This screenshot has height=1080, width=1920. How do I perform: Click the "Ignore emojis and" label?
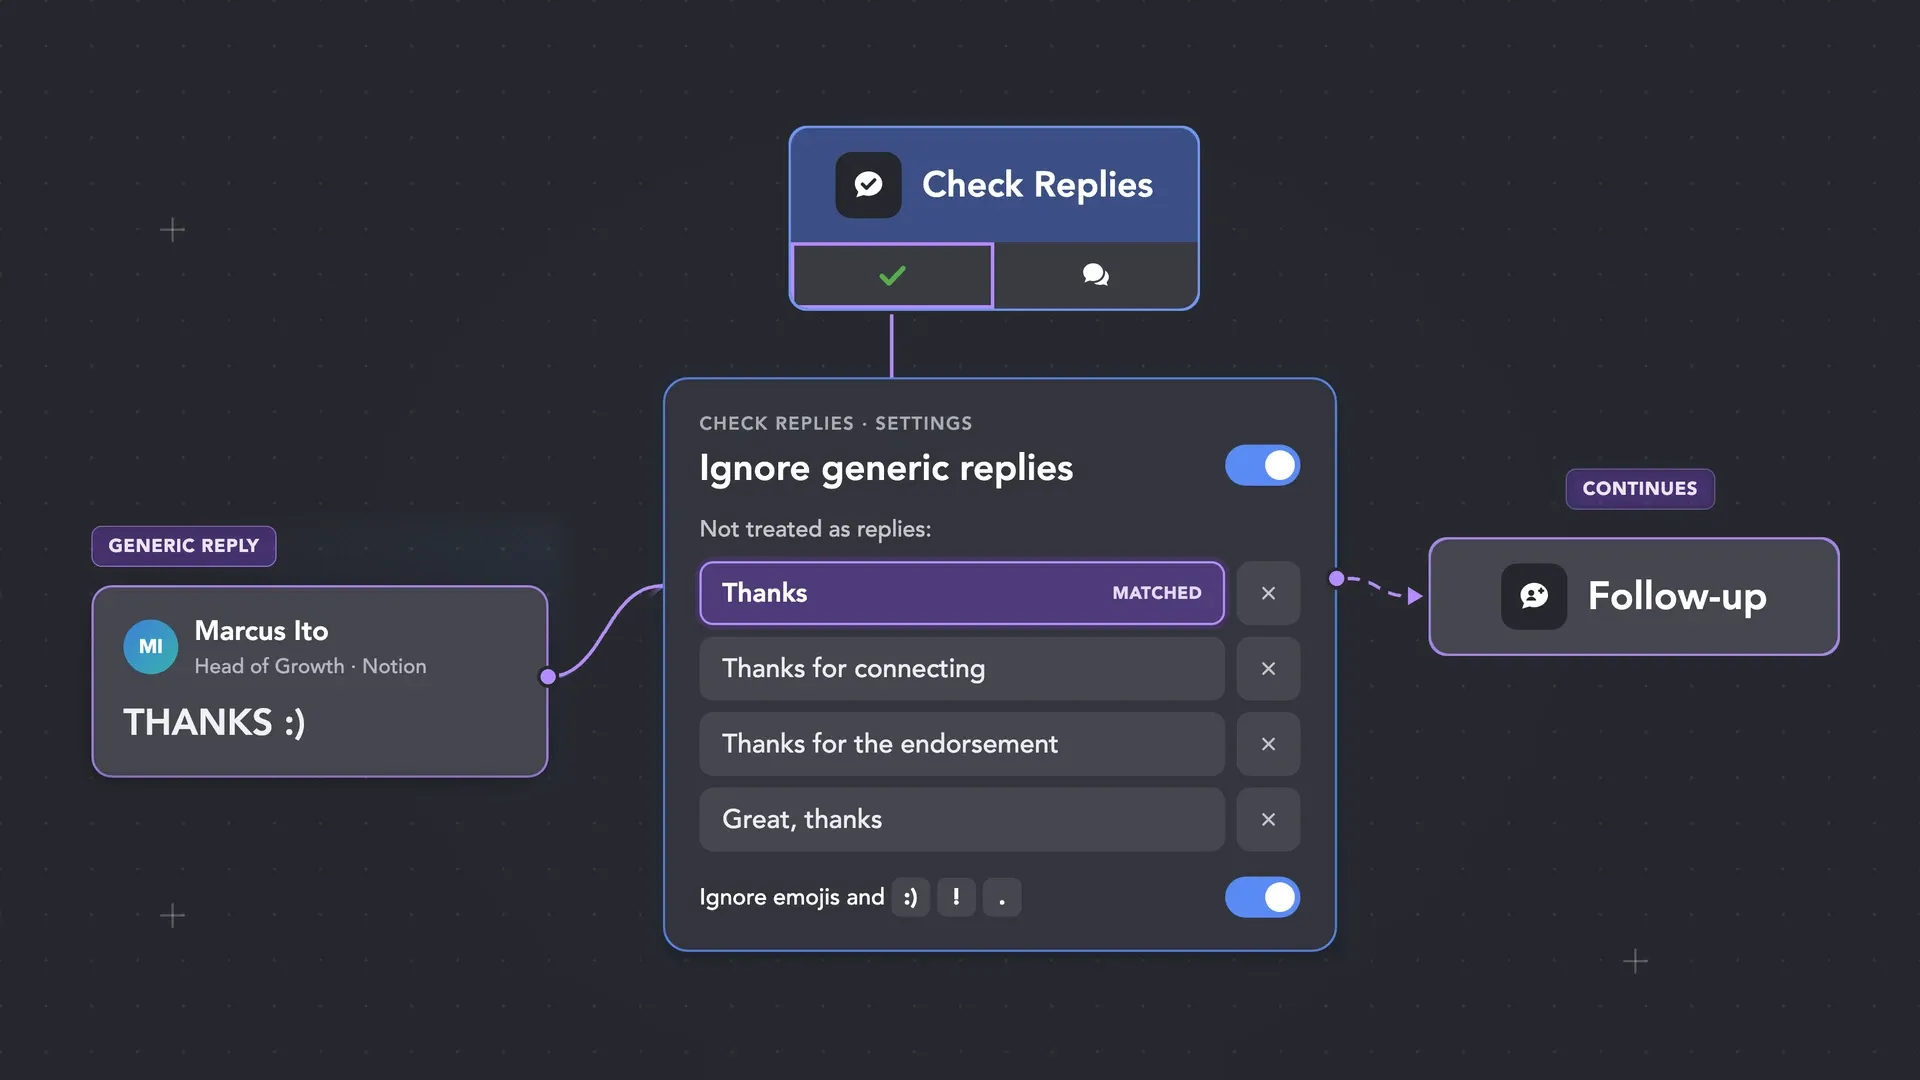tap(792, 897)
